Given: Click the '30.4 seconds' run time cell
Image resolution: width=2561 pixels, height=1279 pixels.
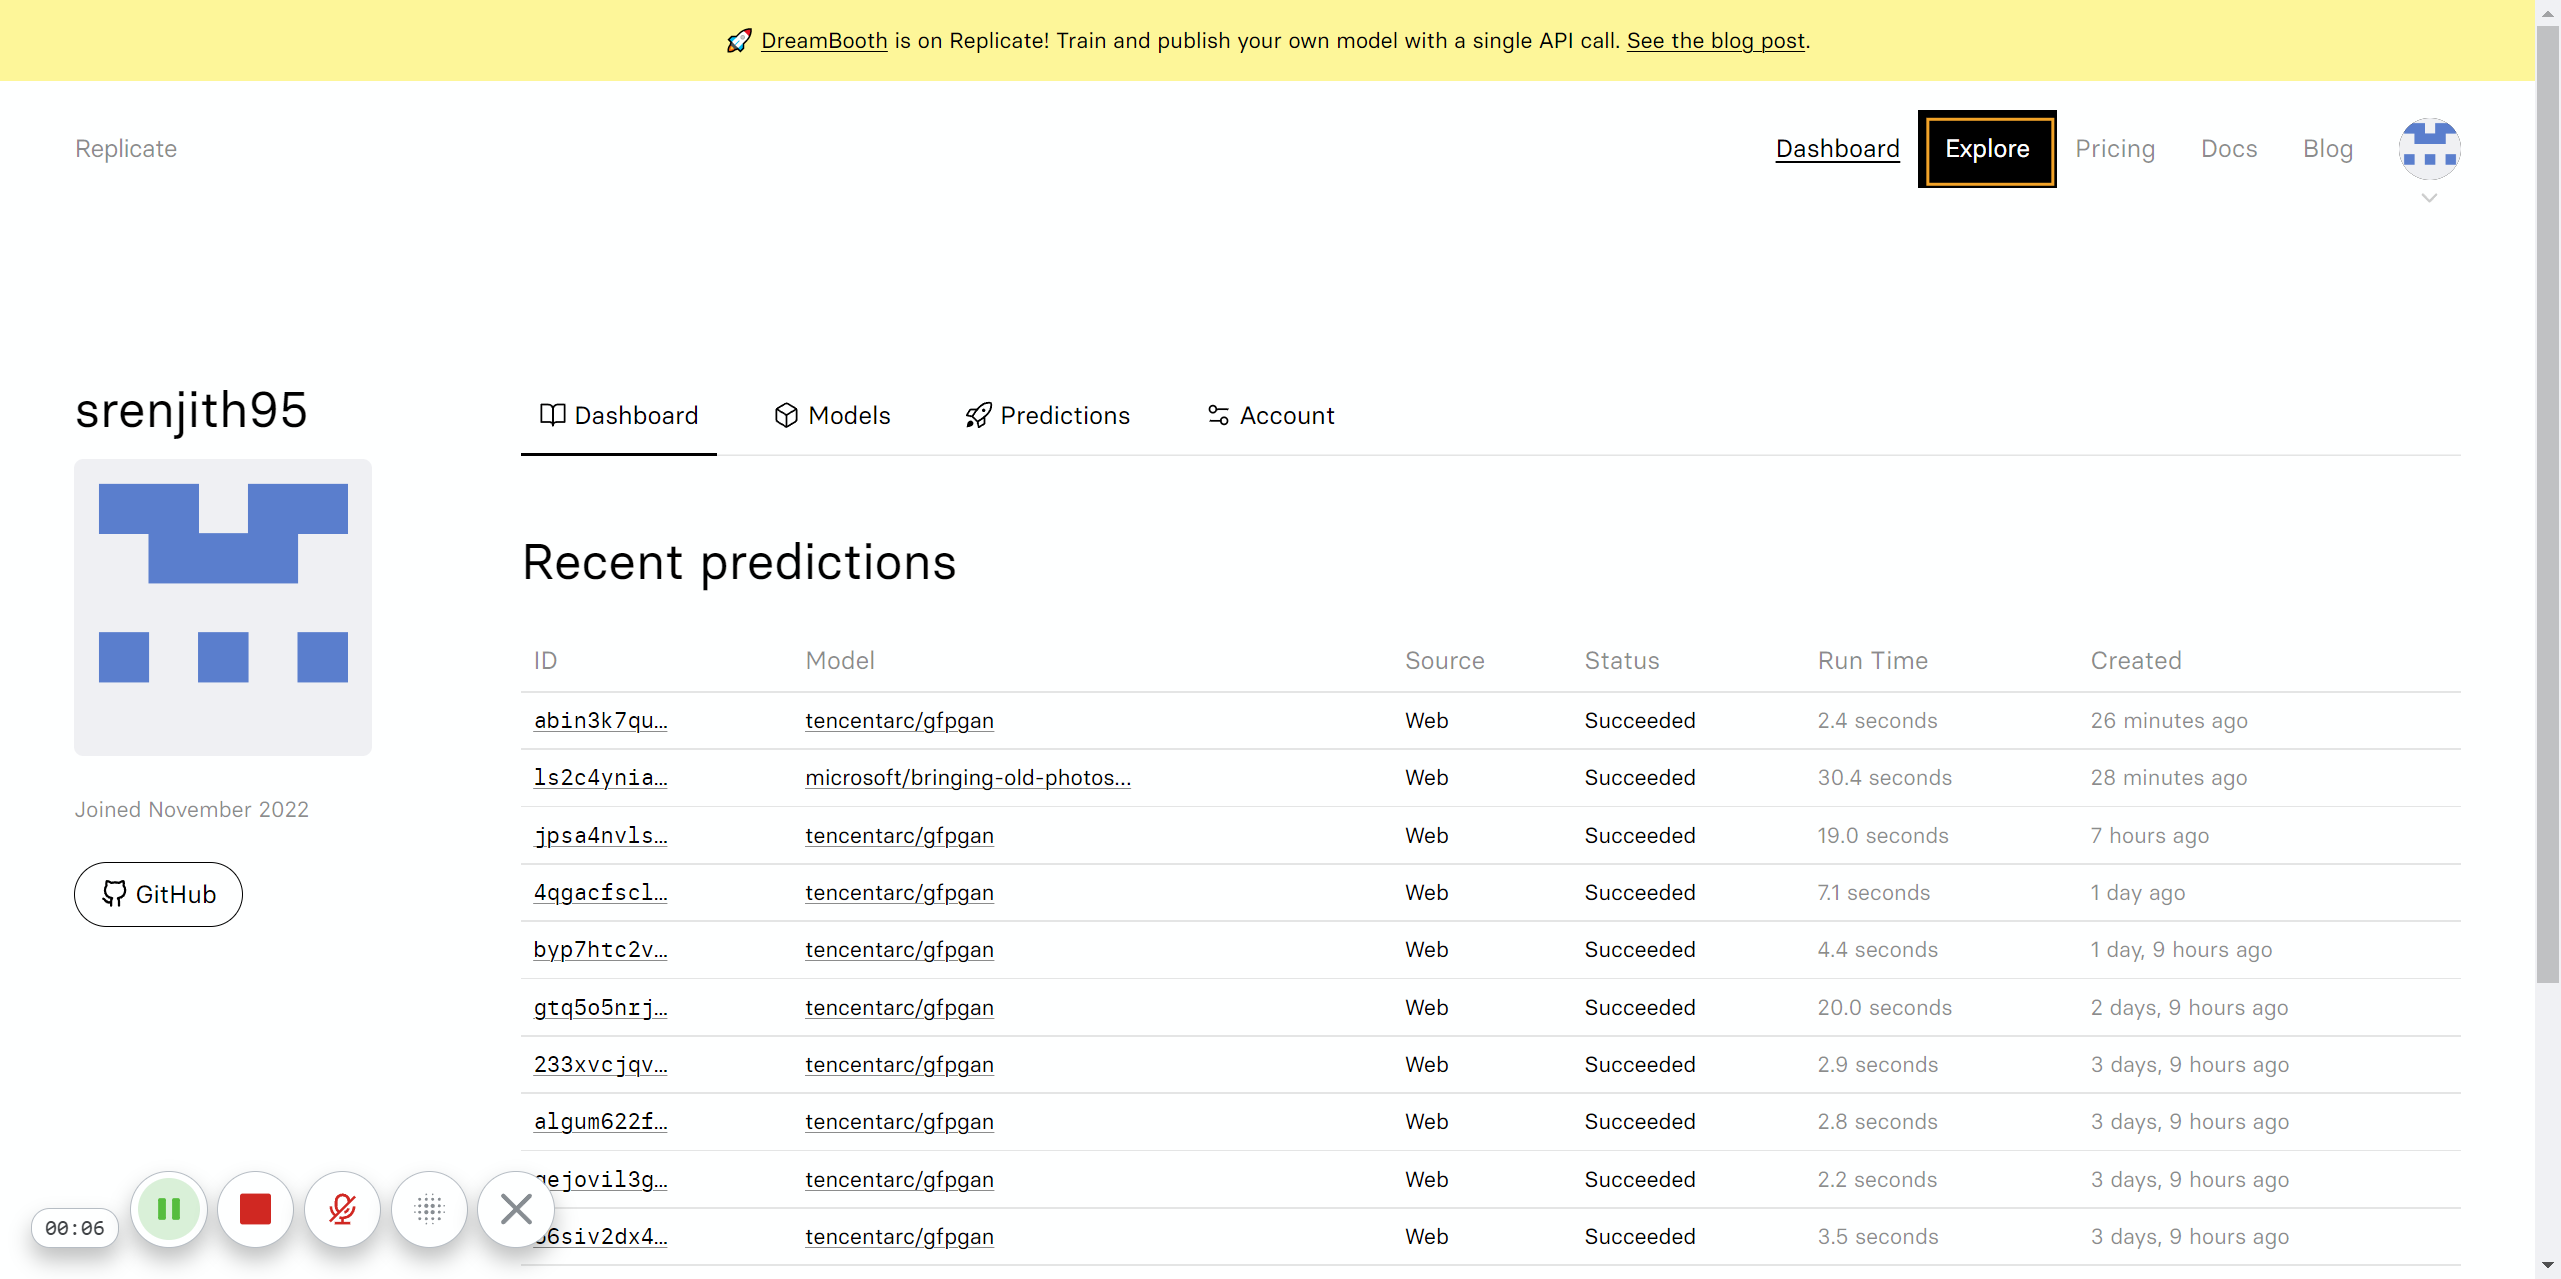Looking at the screenshot, I should point(1884,777).
